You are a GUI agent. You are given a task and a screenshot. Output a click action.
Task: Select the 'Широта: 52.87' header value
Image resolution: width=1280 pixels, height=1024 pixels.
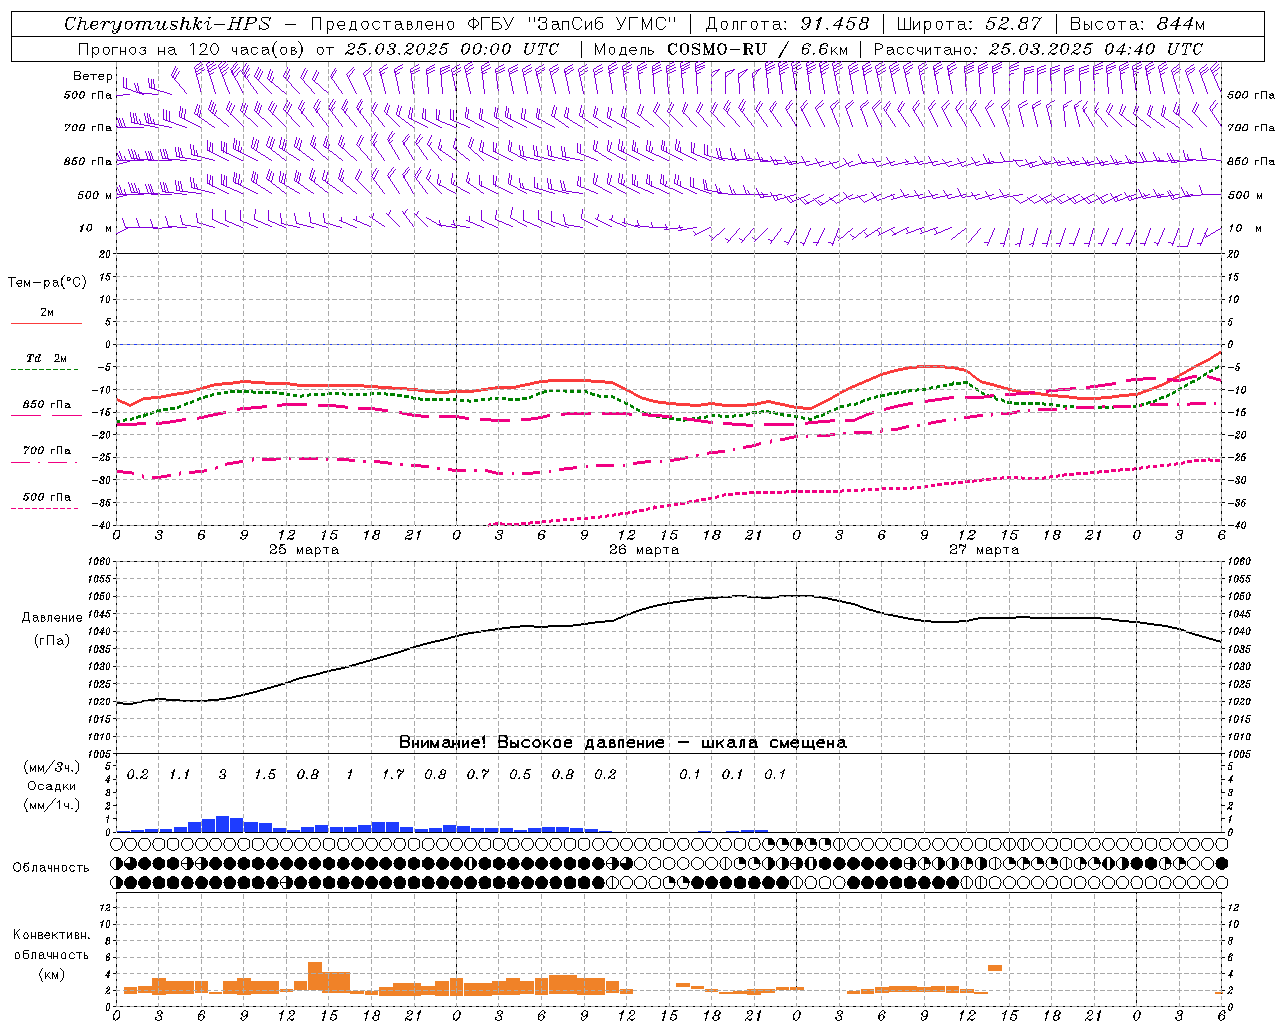point(969,24)
